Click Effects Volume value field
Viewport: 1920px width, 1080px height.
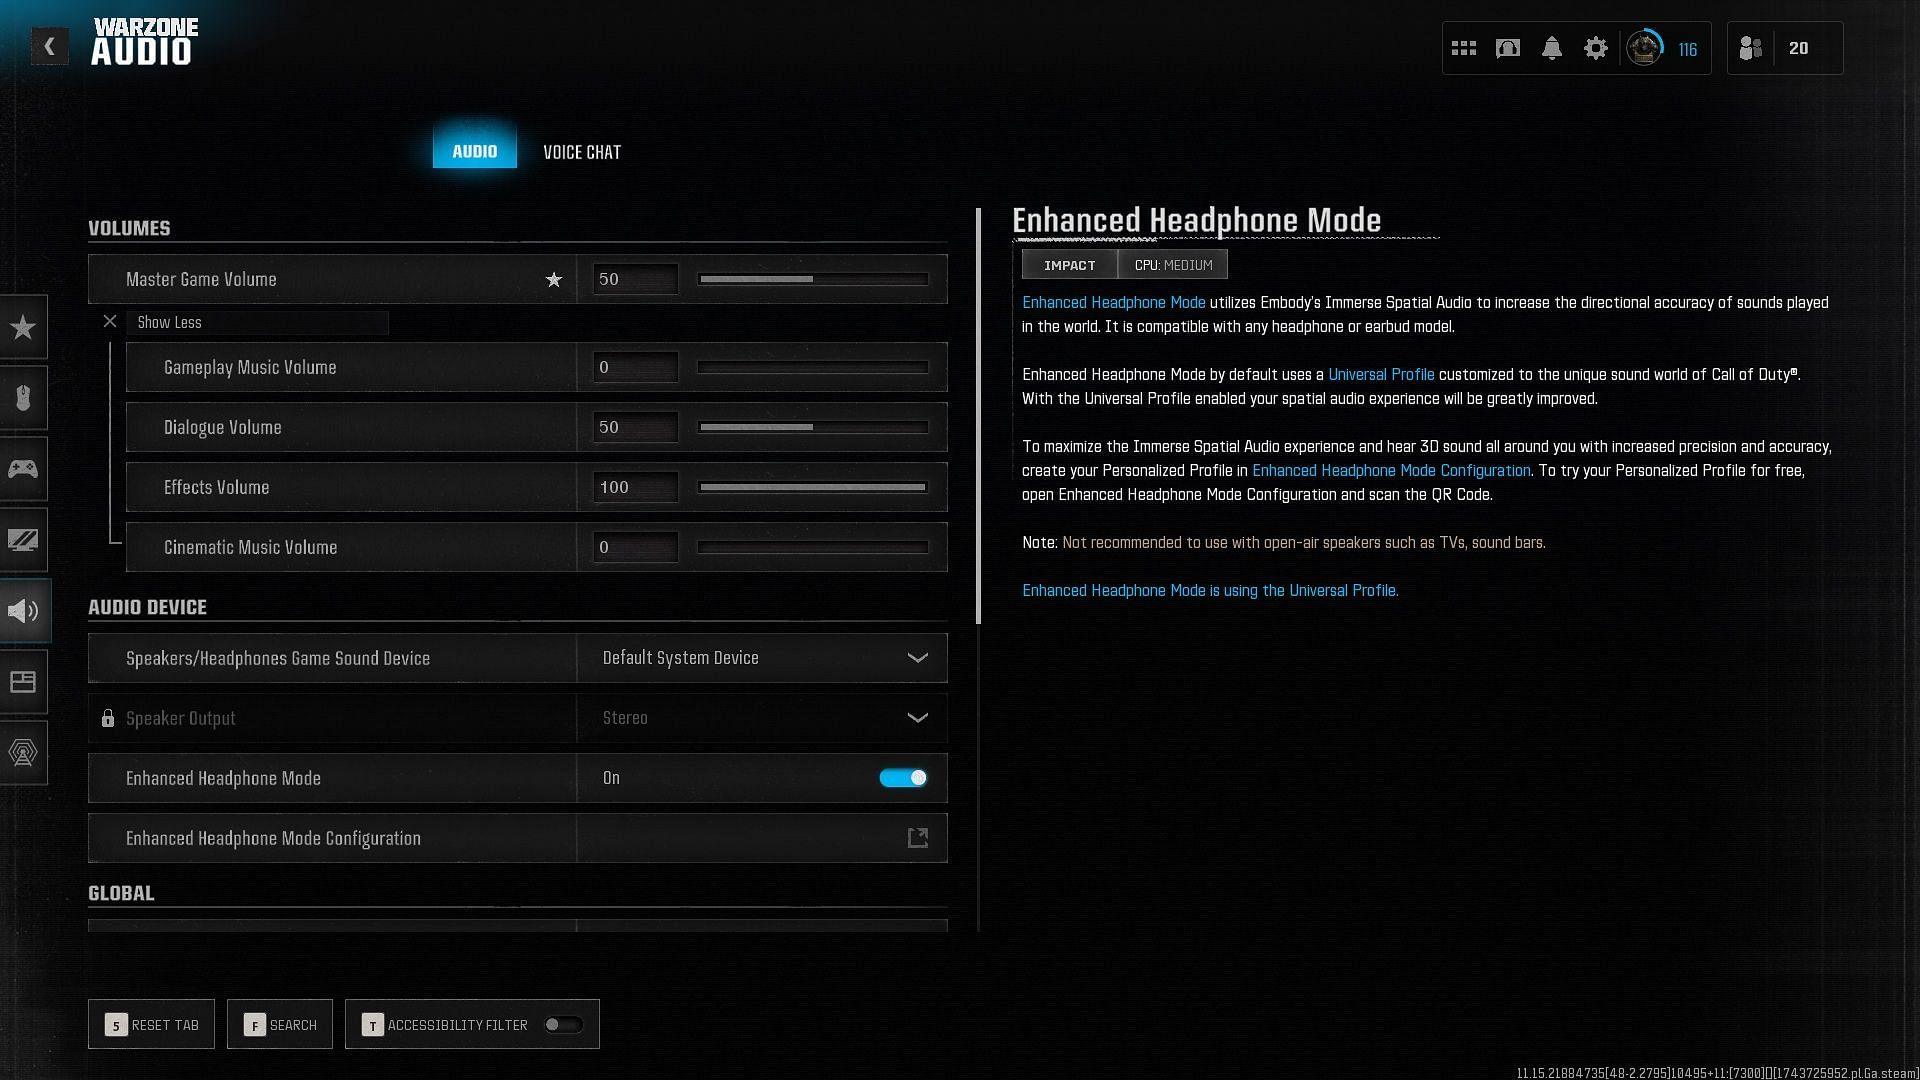(x=635, y=487)
